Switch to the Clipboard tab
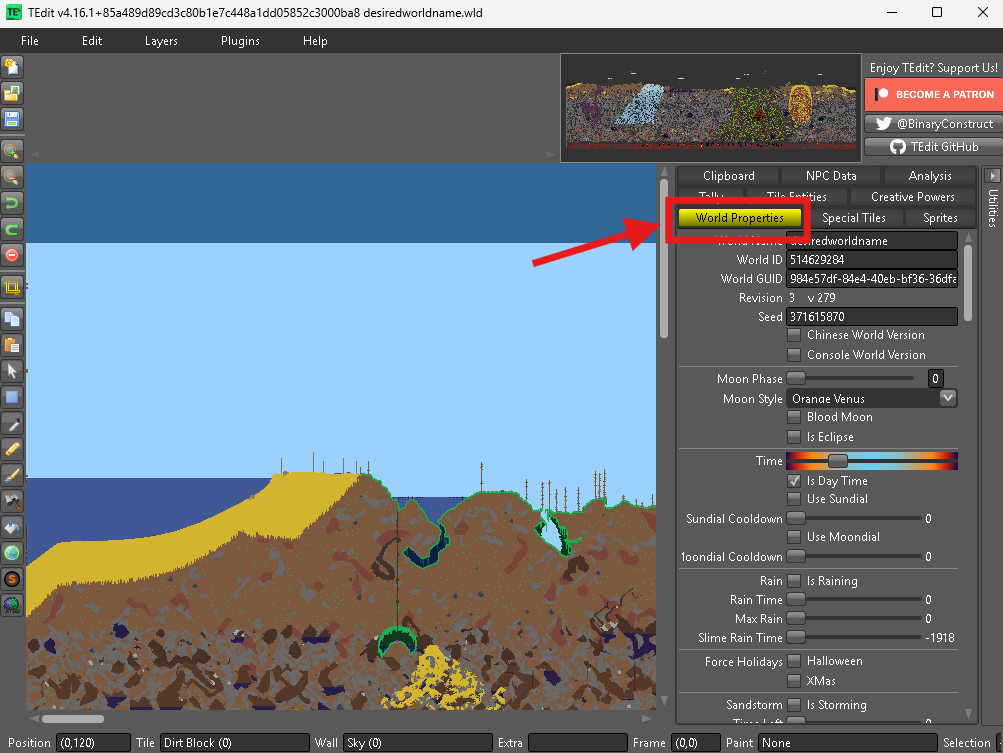Screen dimensions: 1003x753 coord(729,176)
